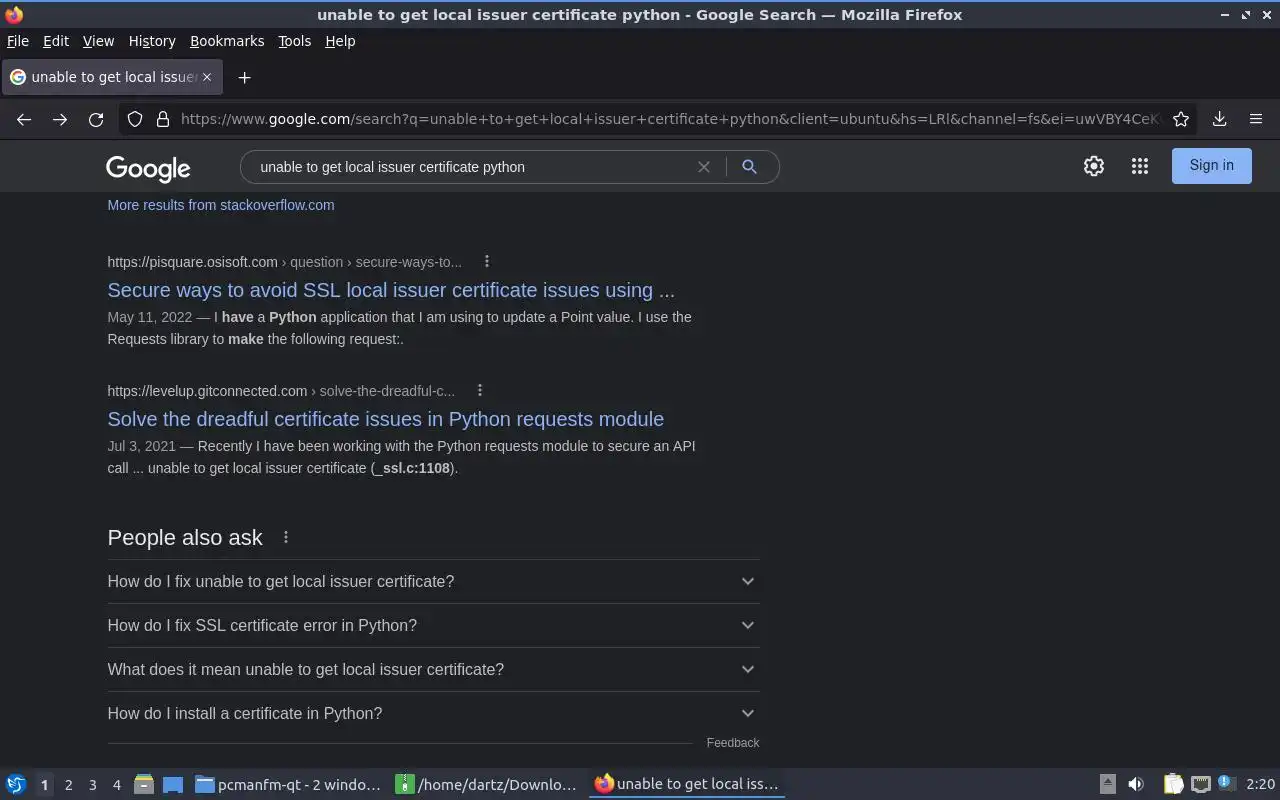Image resolution: width=1280 pixels, height=800 pixels.
Task: Open volume control in system tray
Action: pos(1136,784)
